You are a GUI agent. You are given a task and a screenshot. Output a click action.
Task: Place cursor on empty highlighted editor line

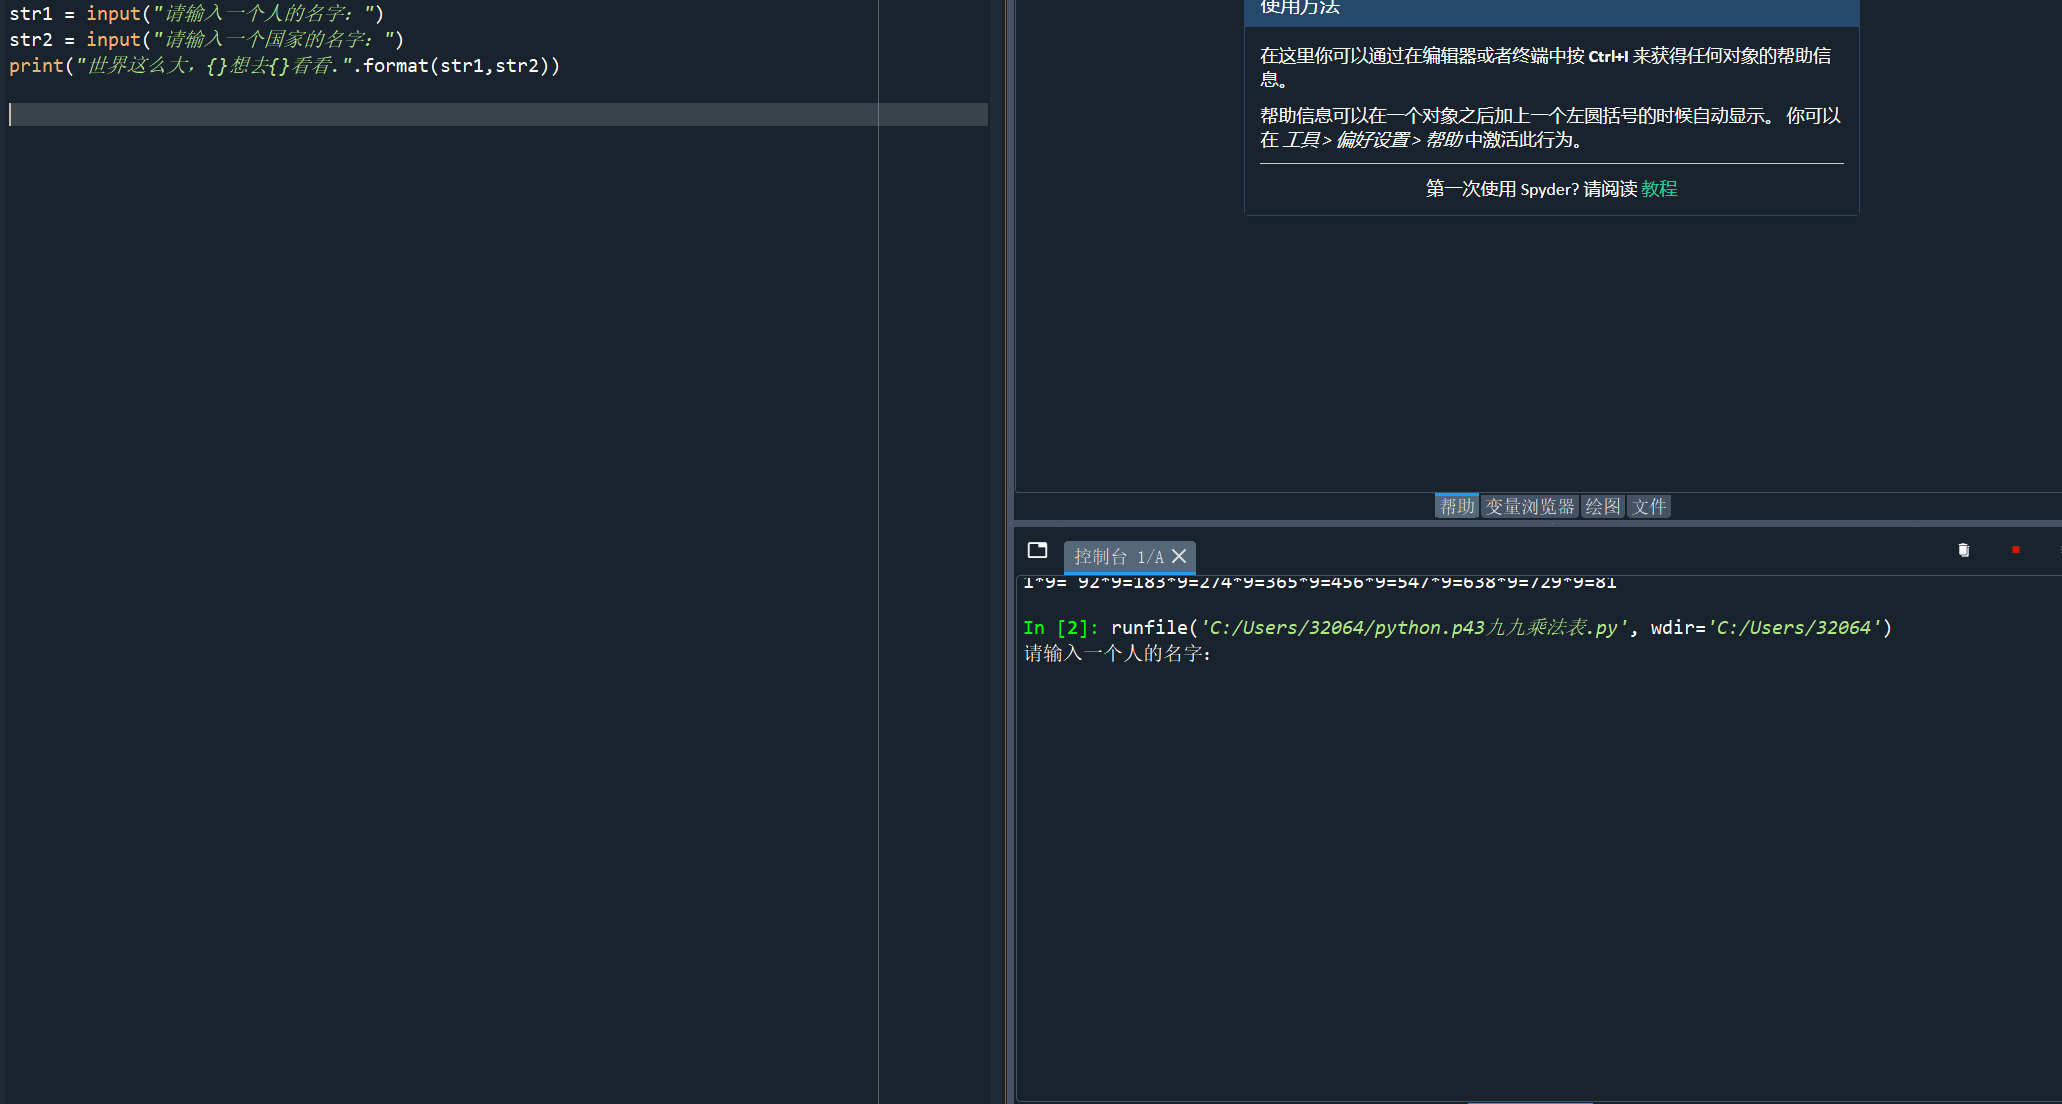pos(400,114)
